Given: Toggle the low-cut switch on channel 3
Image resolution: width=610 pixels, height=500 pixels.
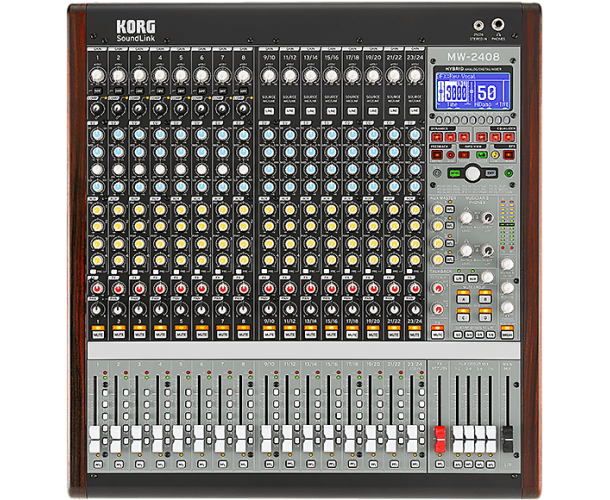Looking at the screenshot, I should [139, 91].
